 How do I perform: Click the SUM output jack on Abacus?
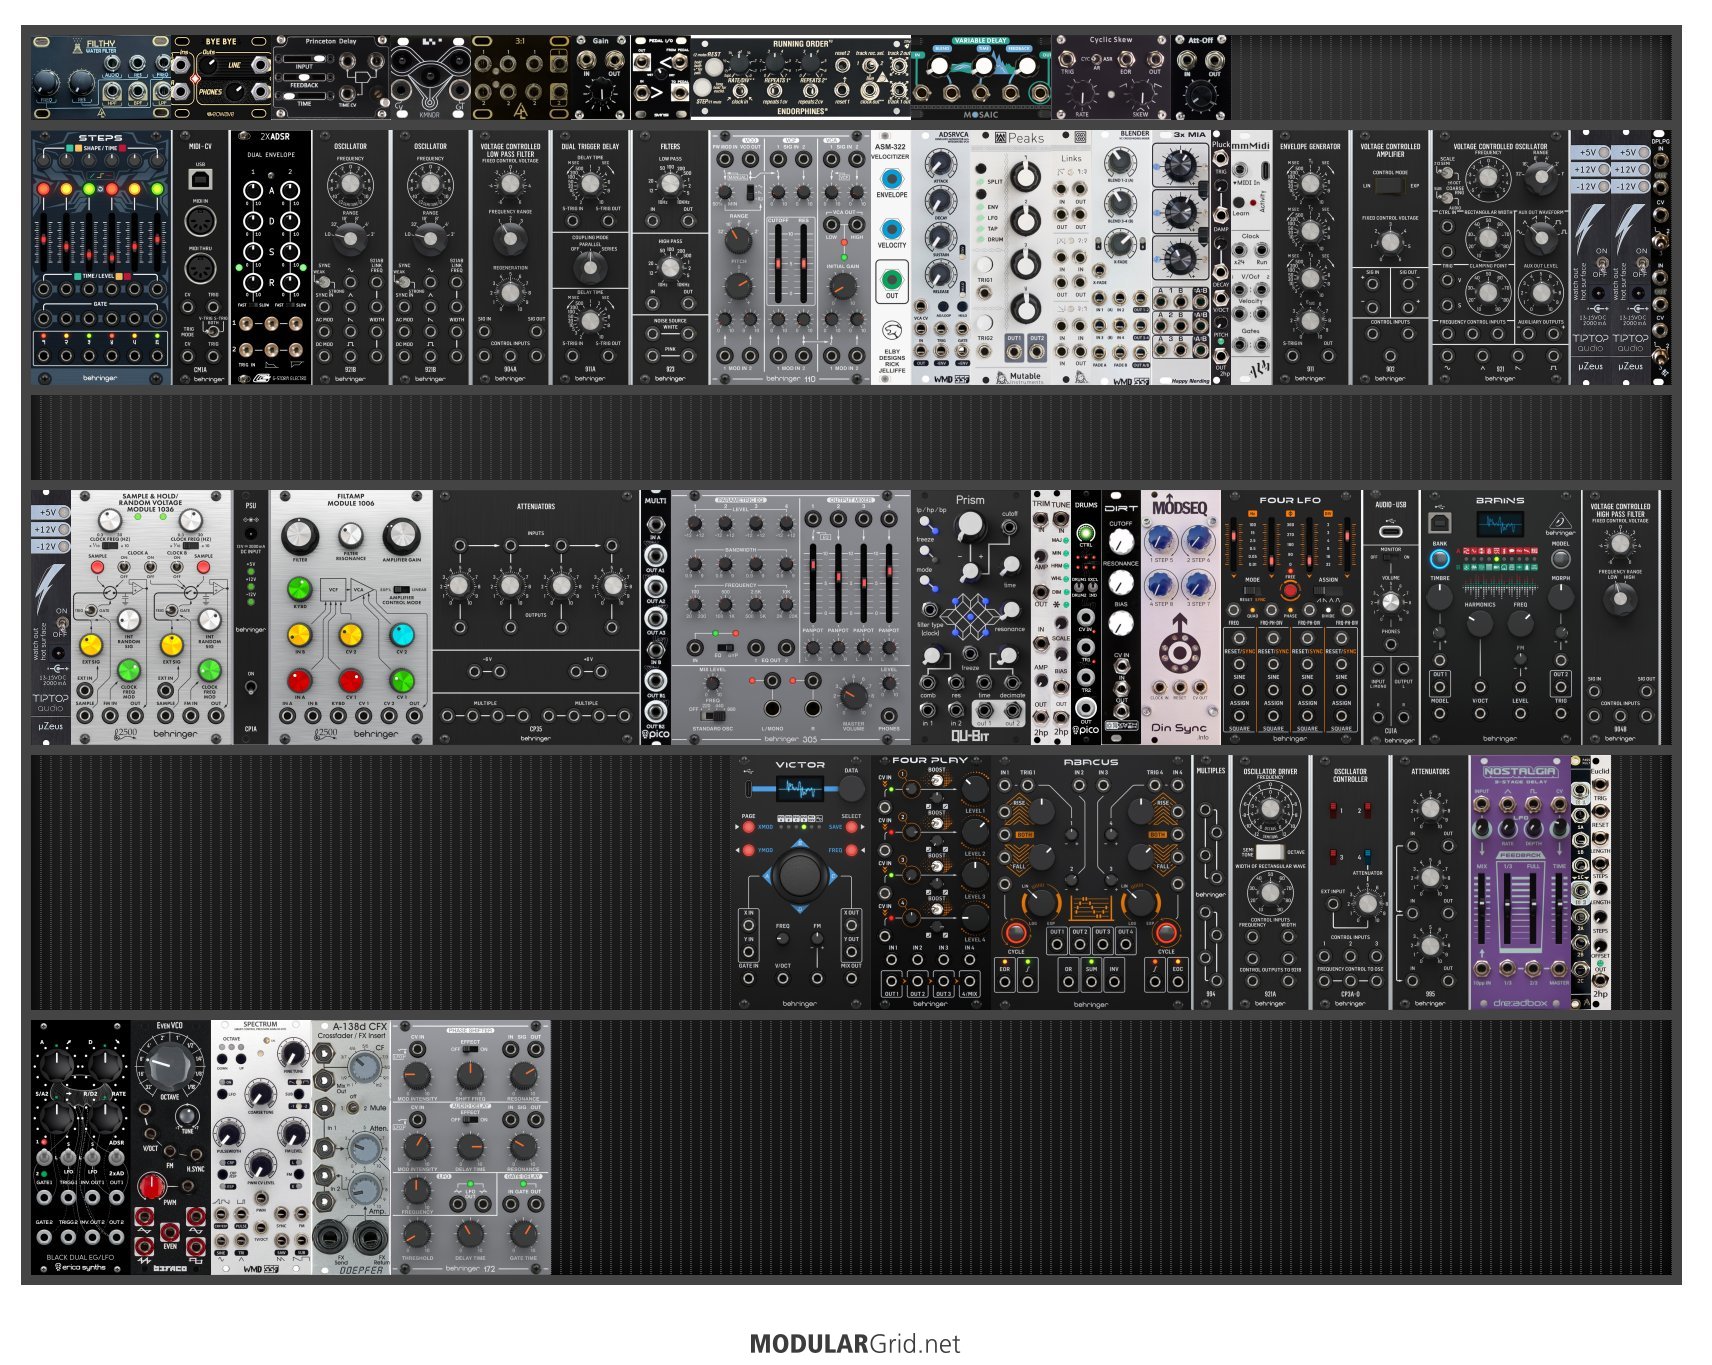point(1091,983)
